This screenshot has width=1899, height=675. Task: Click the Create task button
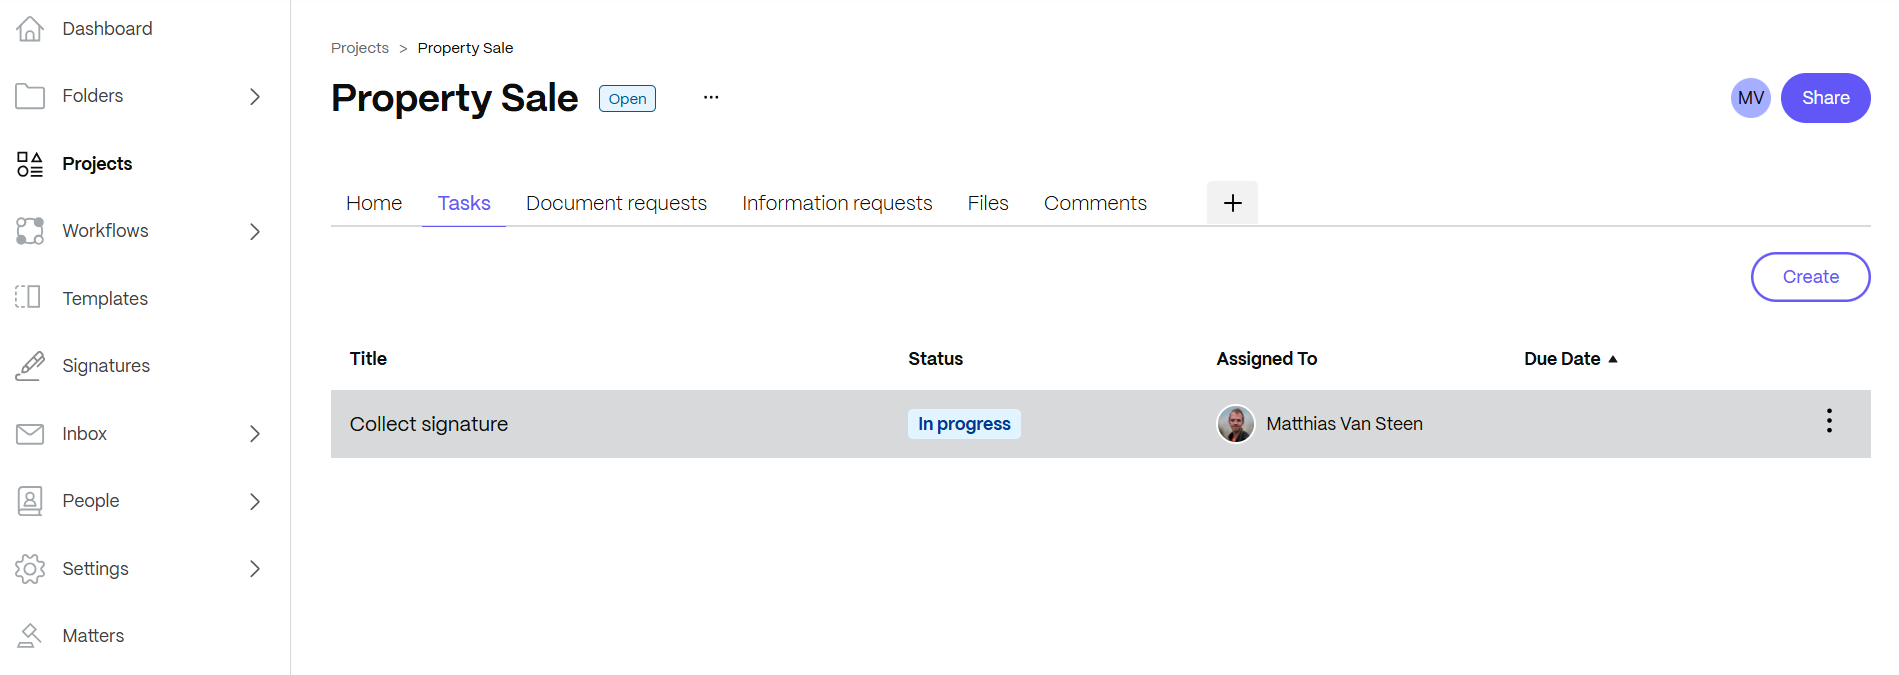pyautogui.click(x=1810, y=277)
